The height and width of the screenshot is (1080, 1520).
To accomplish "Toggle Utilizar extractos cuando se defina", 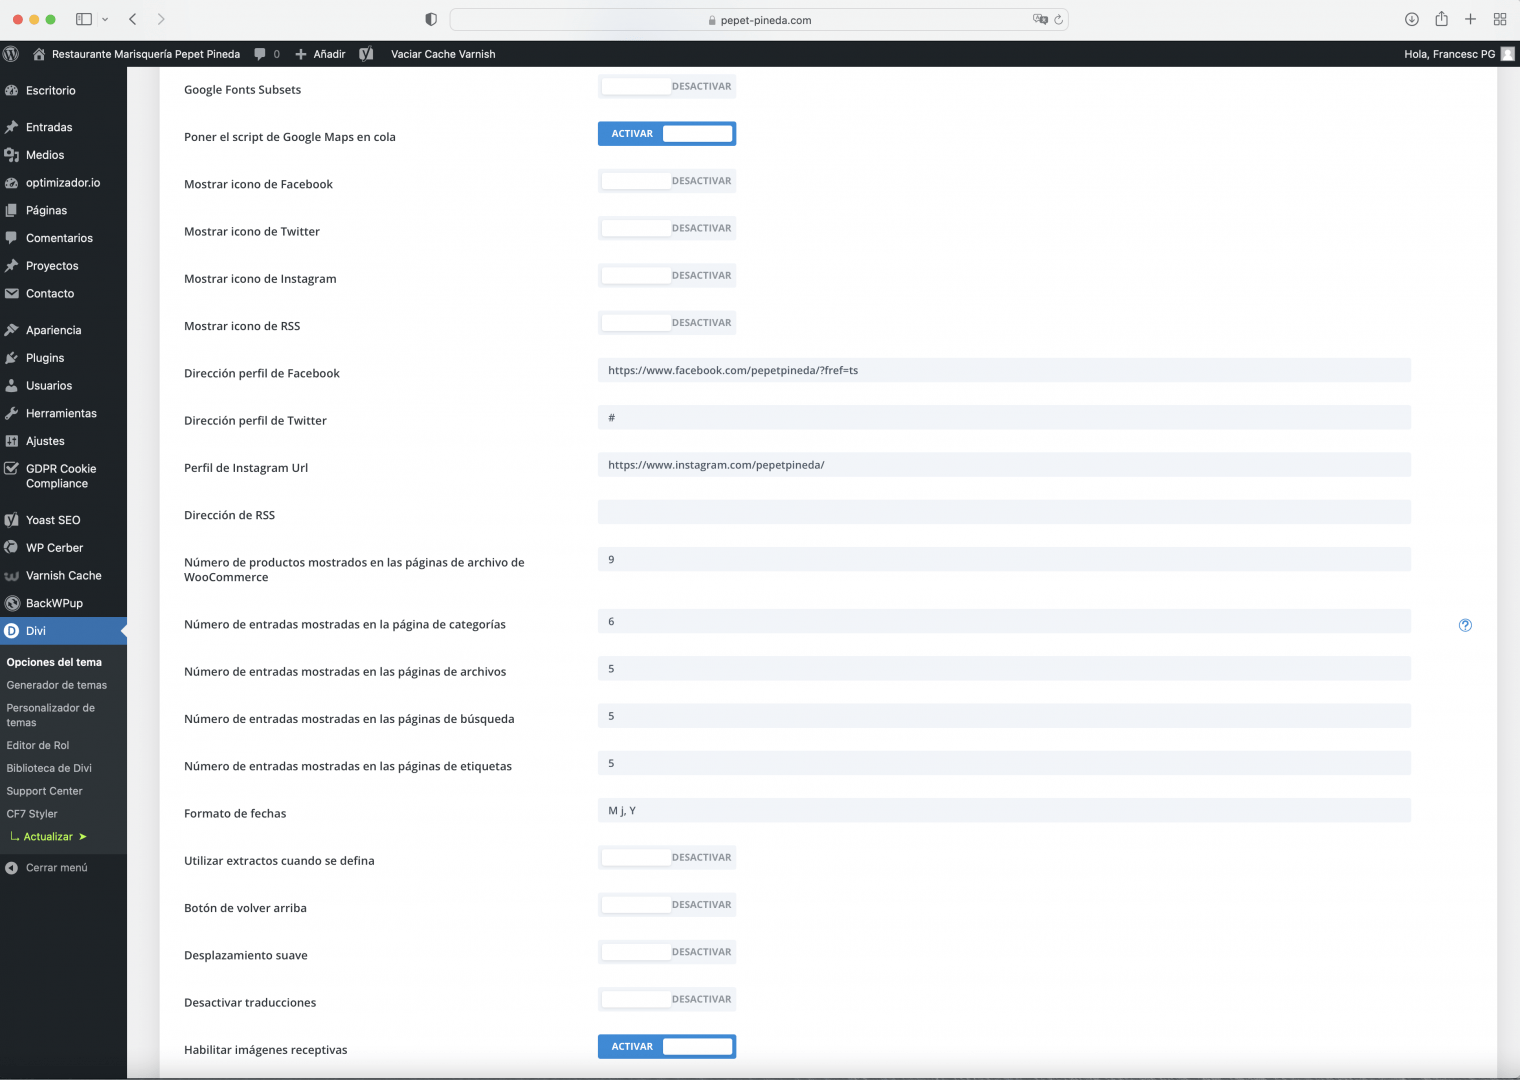I will point(667,858).
